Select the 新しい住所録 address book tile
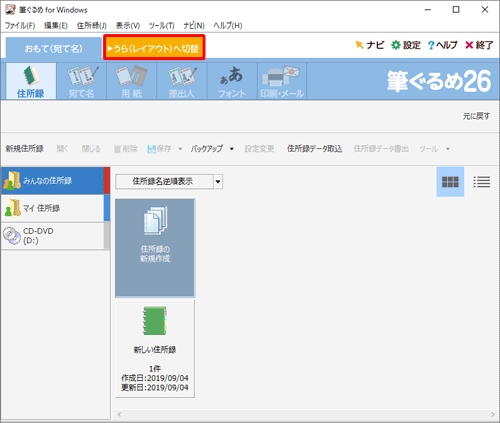The image size is (500, 423). pyautogui.click(x=155, y=349)
